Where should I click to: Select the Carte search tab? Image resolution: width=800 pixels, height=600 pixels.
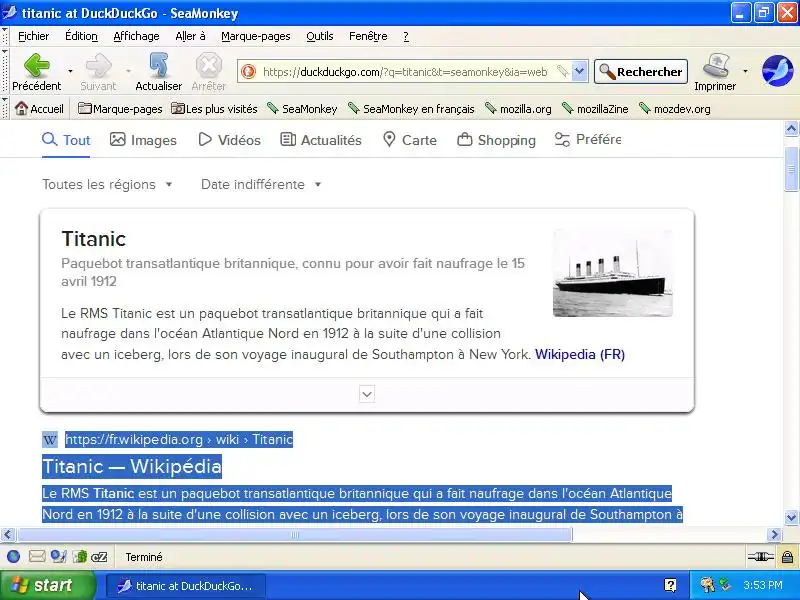coord(410,140)
